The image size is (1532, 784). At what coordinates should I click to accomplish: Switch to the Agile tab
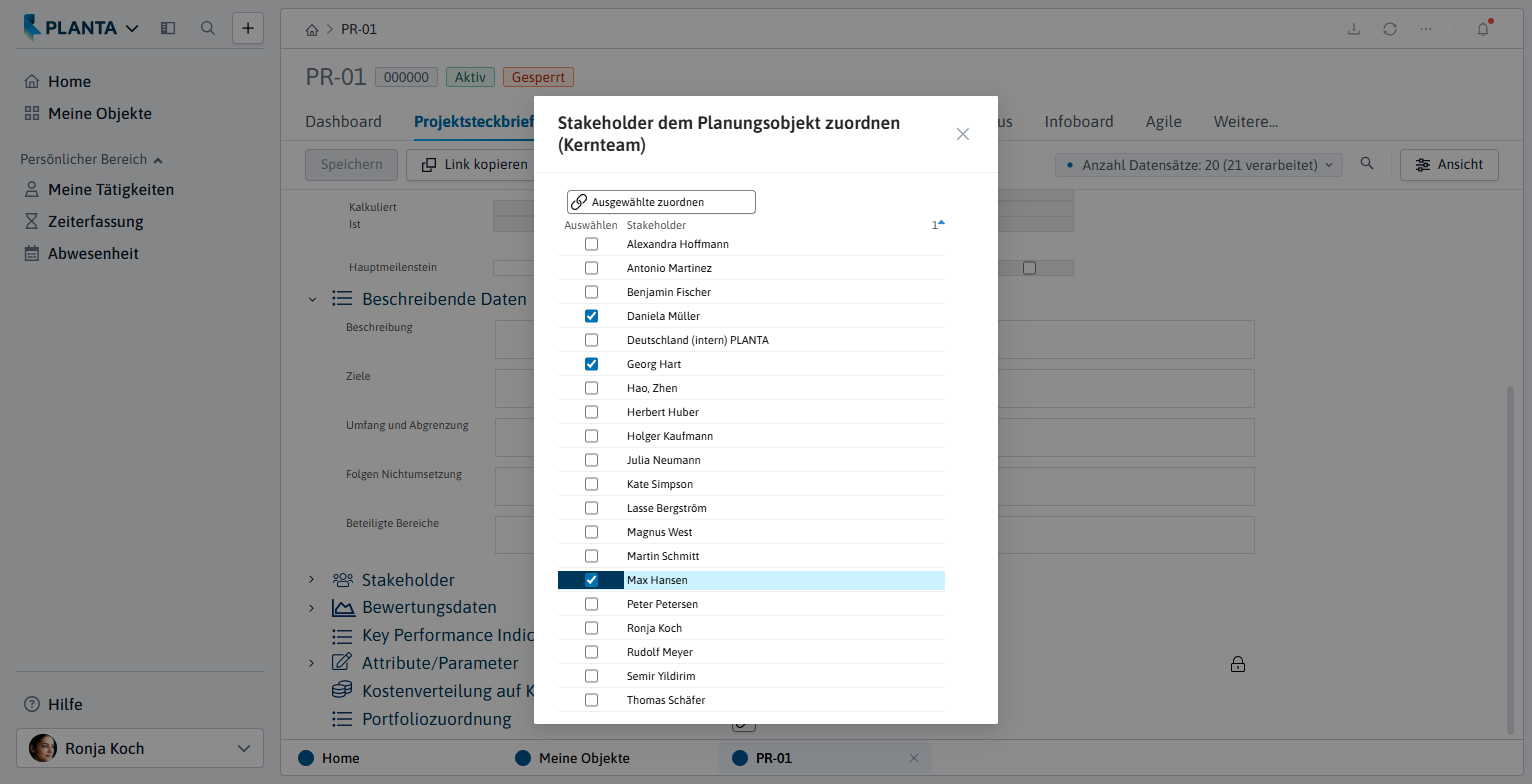pos(1164,122)
